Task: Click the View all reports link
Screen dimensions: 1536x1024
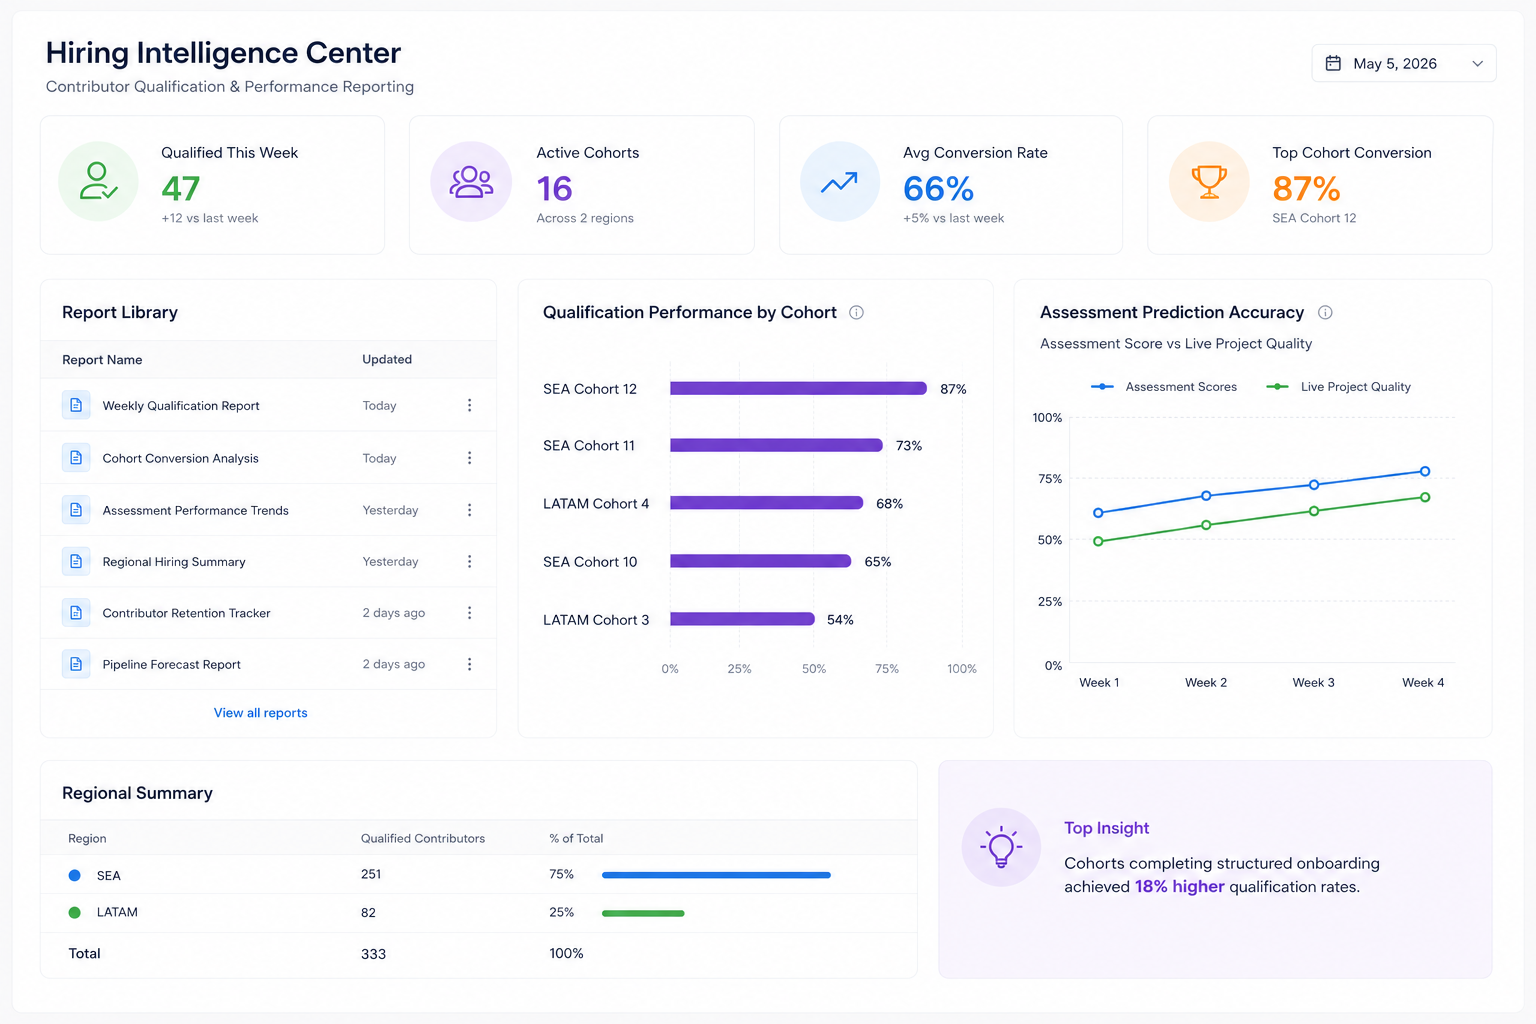Action: [261, 713]
